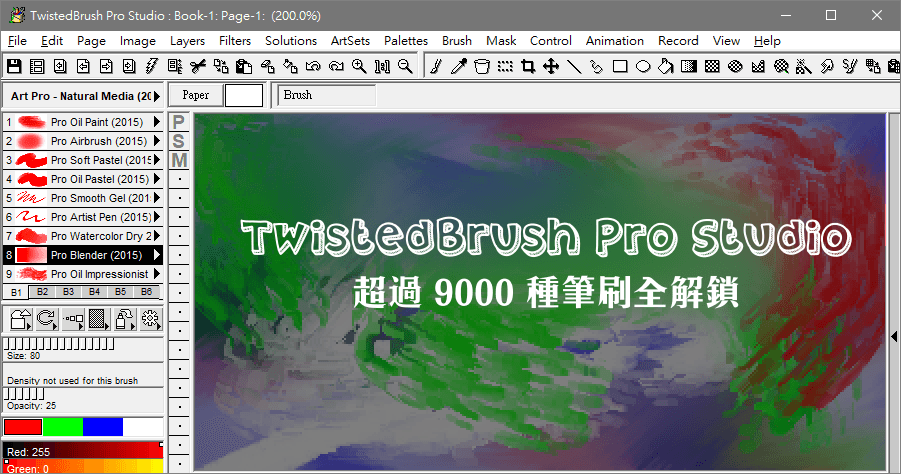This screenshot has width=901, height=474.
Task: Select the paint brush tool icon
Action: coord(436,66)
